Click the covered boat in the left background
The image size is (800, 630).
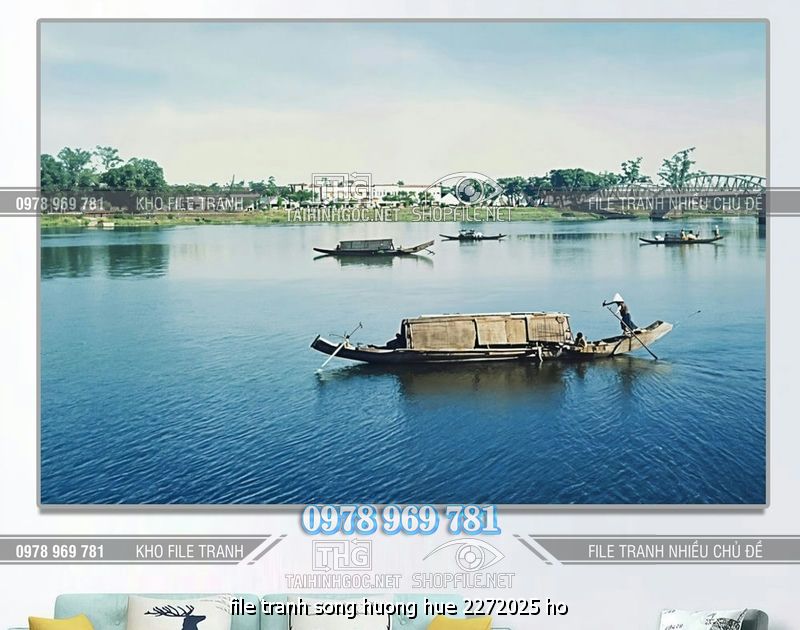372,246
